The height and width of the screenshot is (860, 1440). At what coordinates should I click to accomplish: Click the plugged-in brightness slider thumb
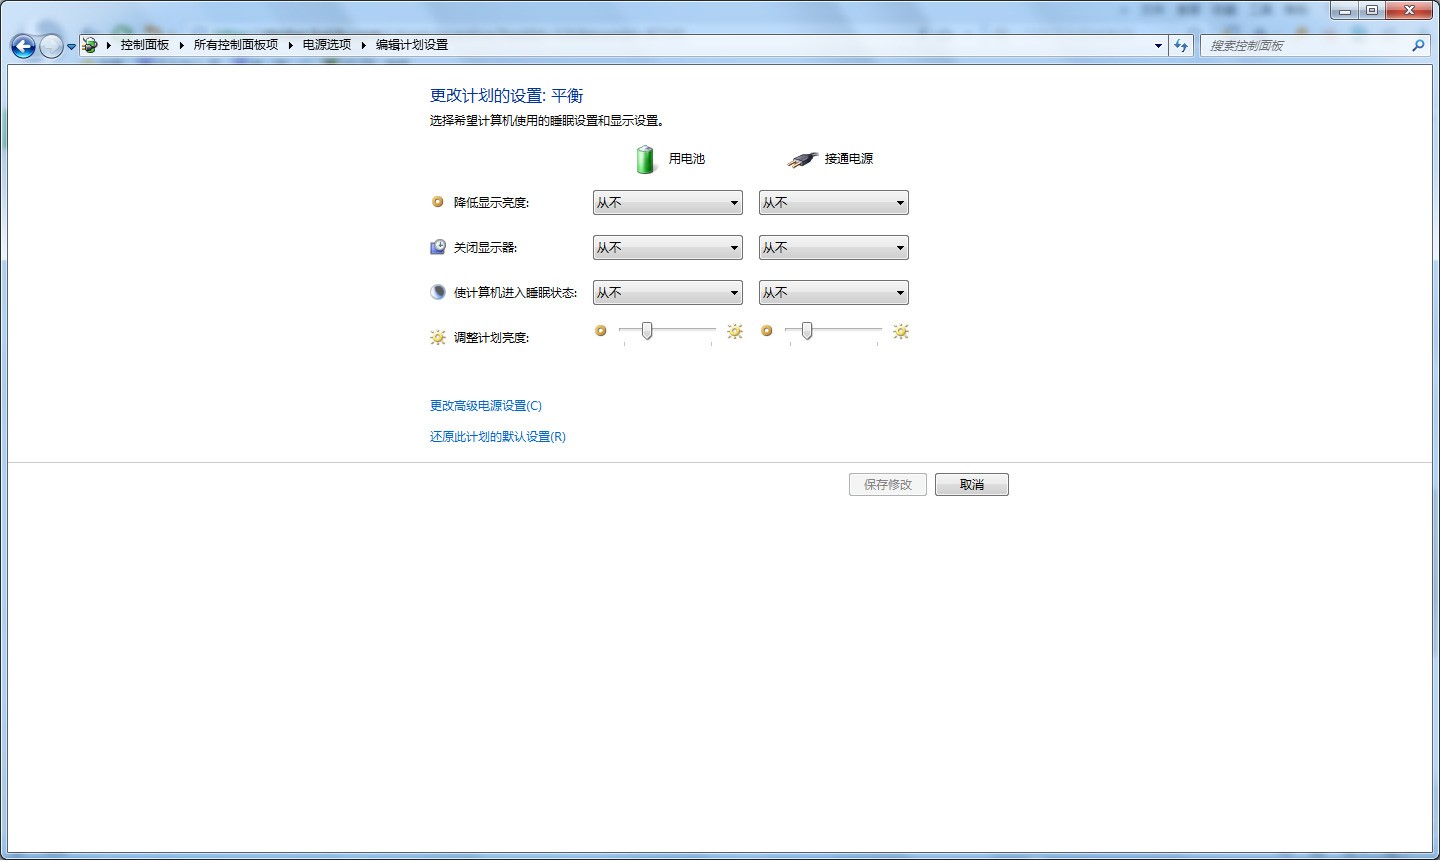point(807,331)
